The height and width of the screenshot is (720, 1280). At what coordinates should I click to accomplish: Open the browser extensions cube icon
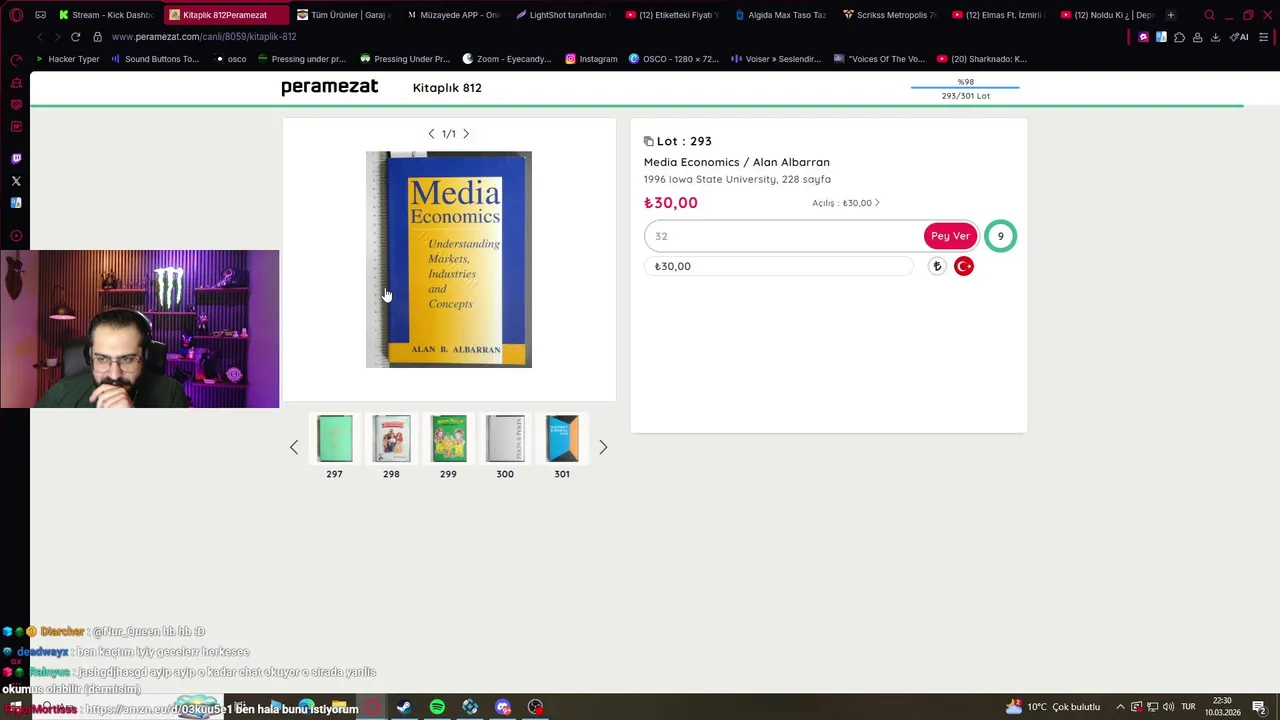click(x=1179, y=37)
